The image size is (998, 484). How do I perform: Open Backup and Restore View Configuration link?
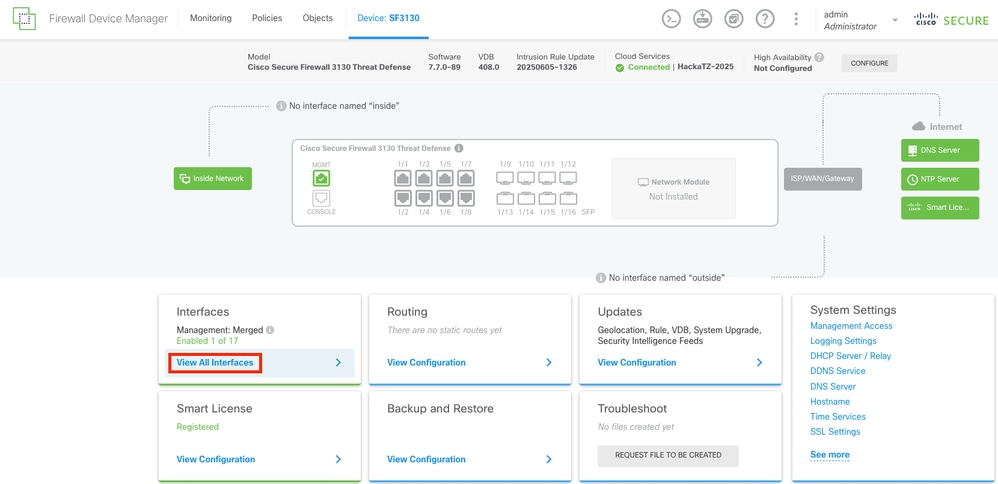click(x=426, y=459)
